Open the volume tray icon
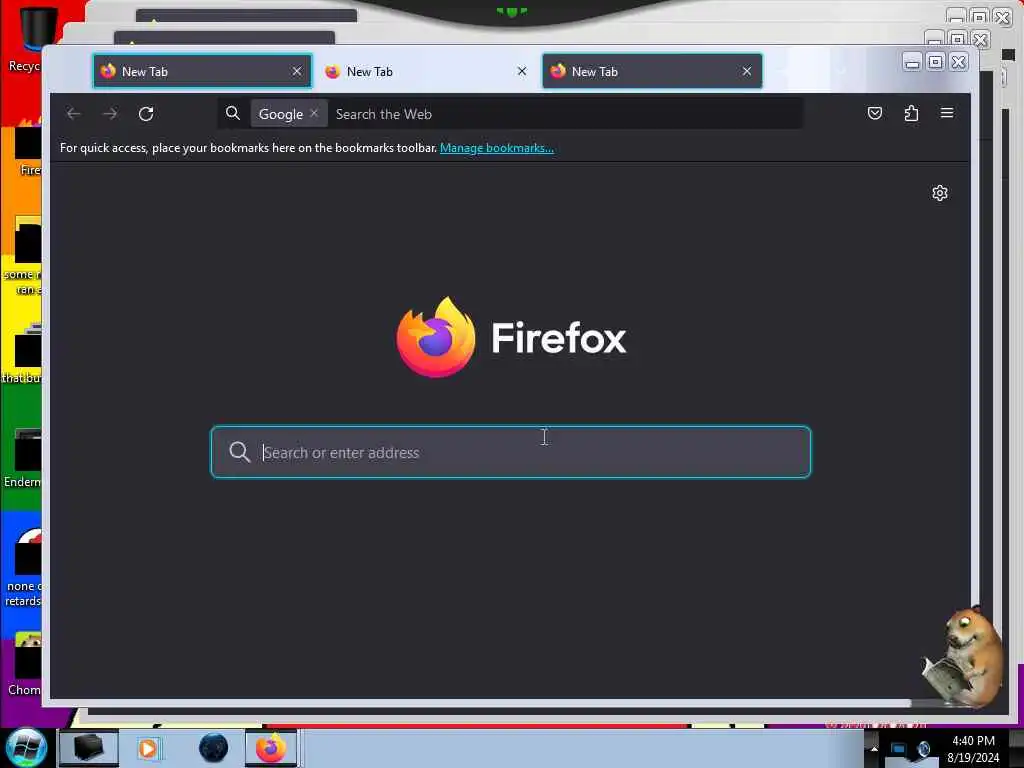The height and width of the screenshot is (768, 1024). pyautogui.click(x=923, y=749)
